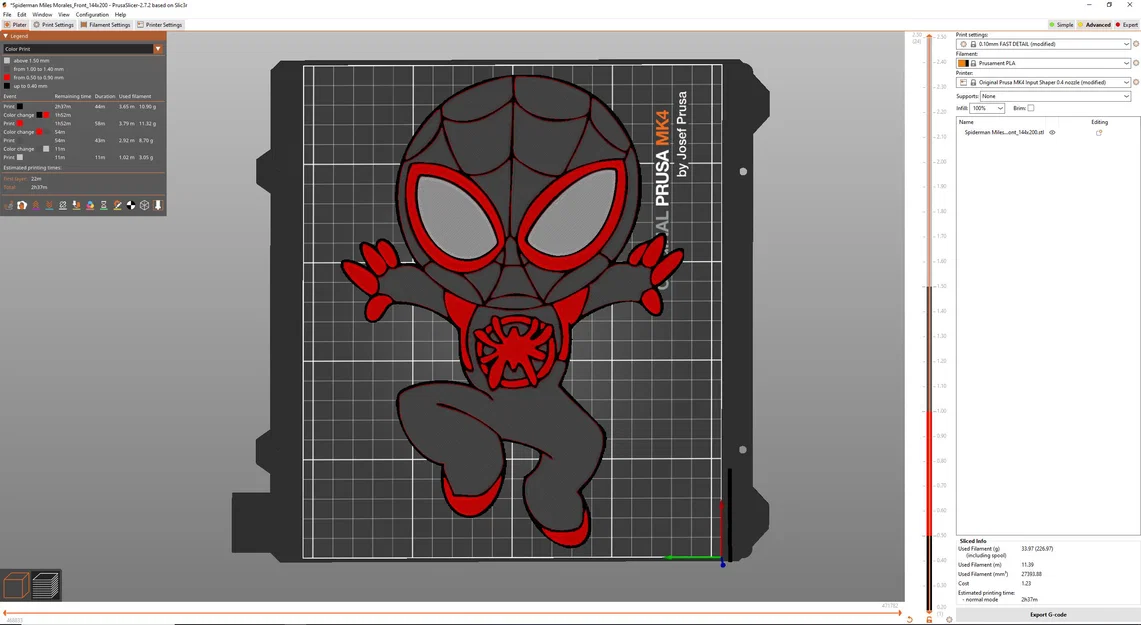
Task: Toggle the vertical slider lock icon
Action: click(x=929, y=619)
